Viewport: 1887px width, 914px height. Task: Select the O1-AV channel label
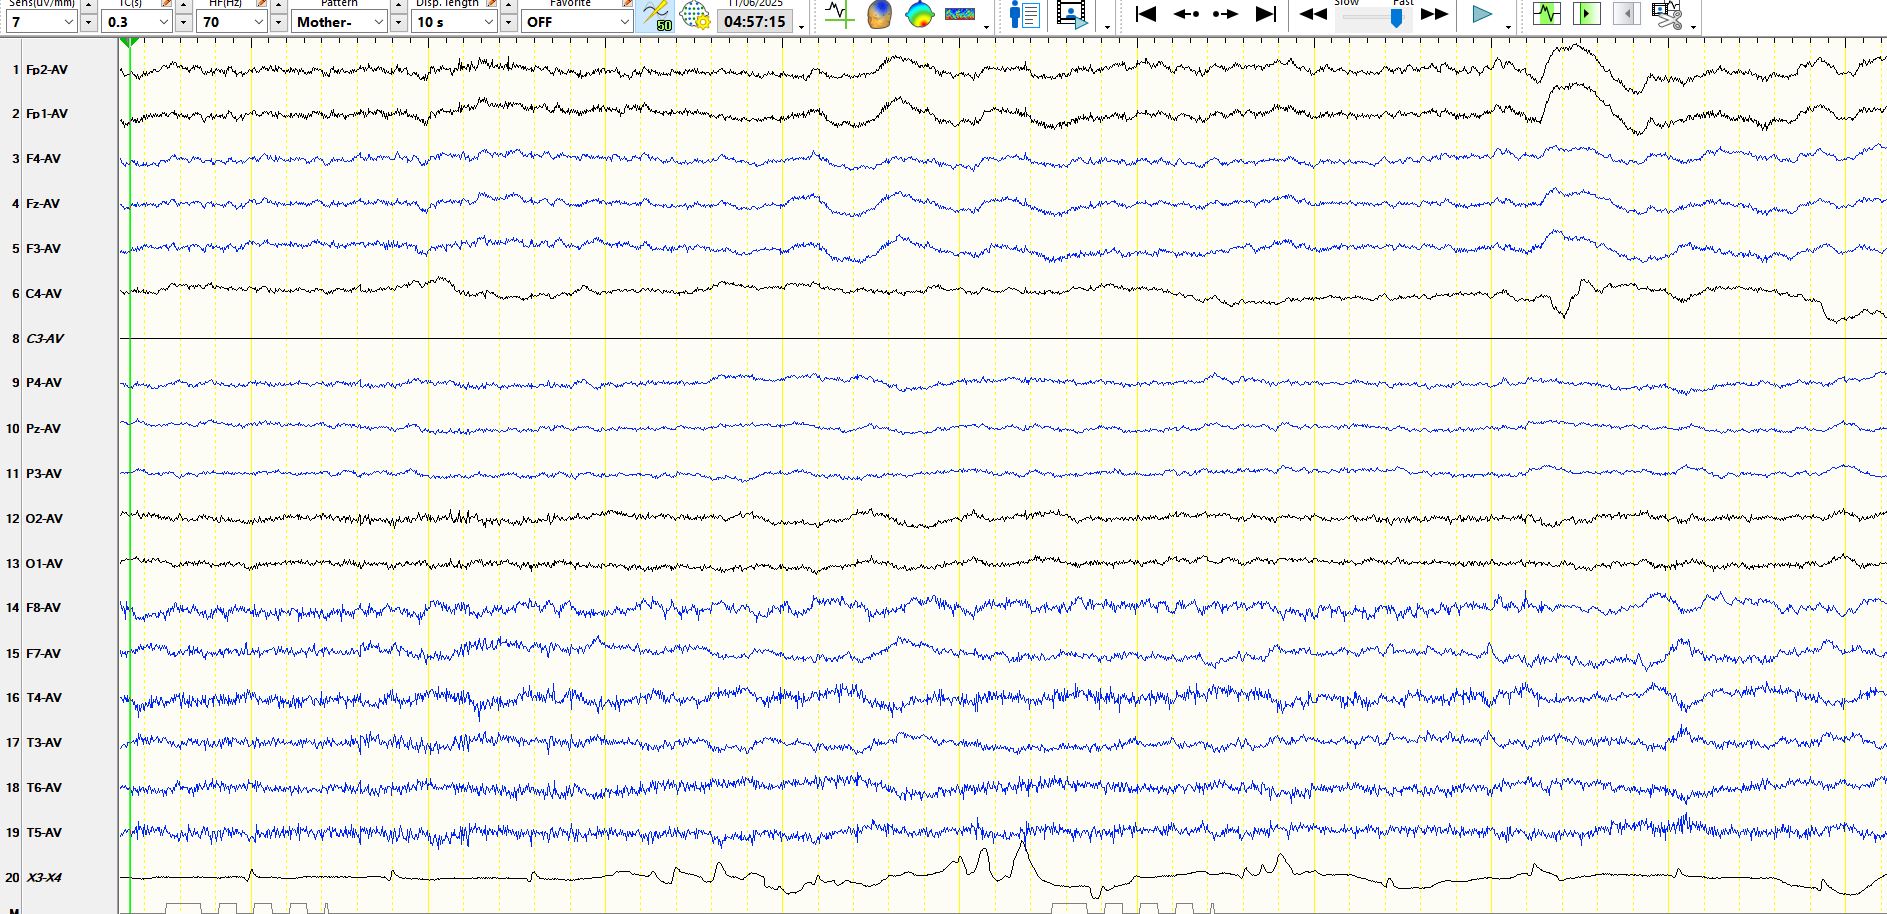(x=44, y=564)
